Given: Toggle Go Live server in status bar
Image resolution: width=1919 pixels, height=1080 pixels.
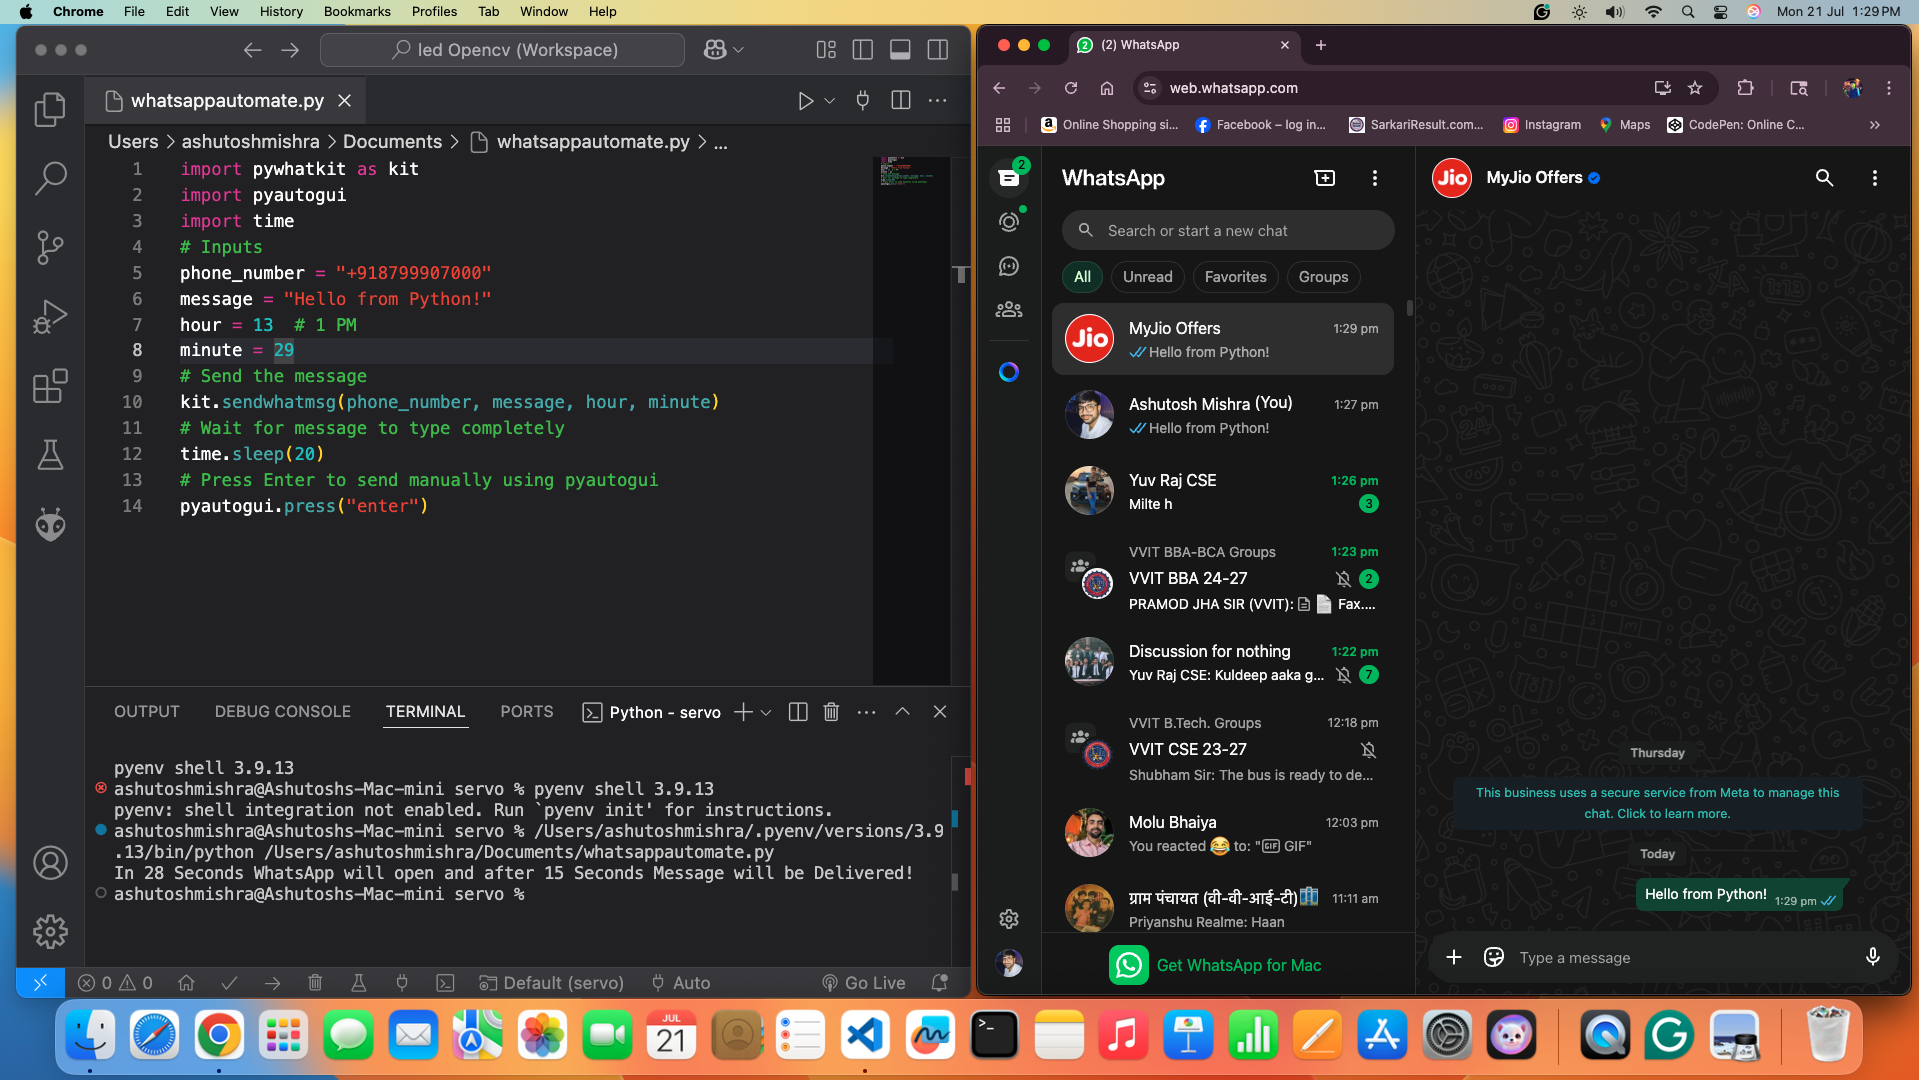Looking at the screenshot, I should (x=864, y=983).
